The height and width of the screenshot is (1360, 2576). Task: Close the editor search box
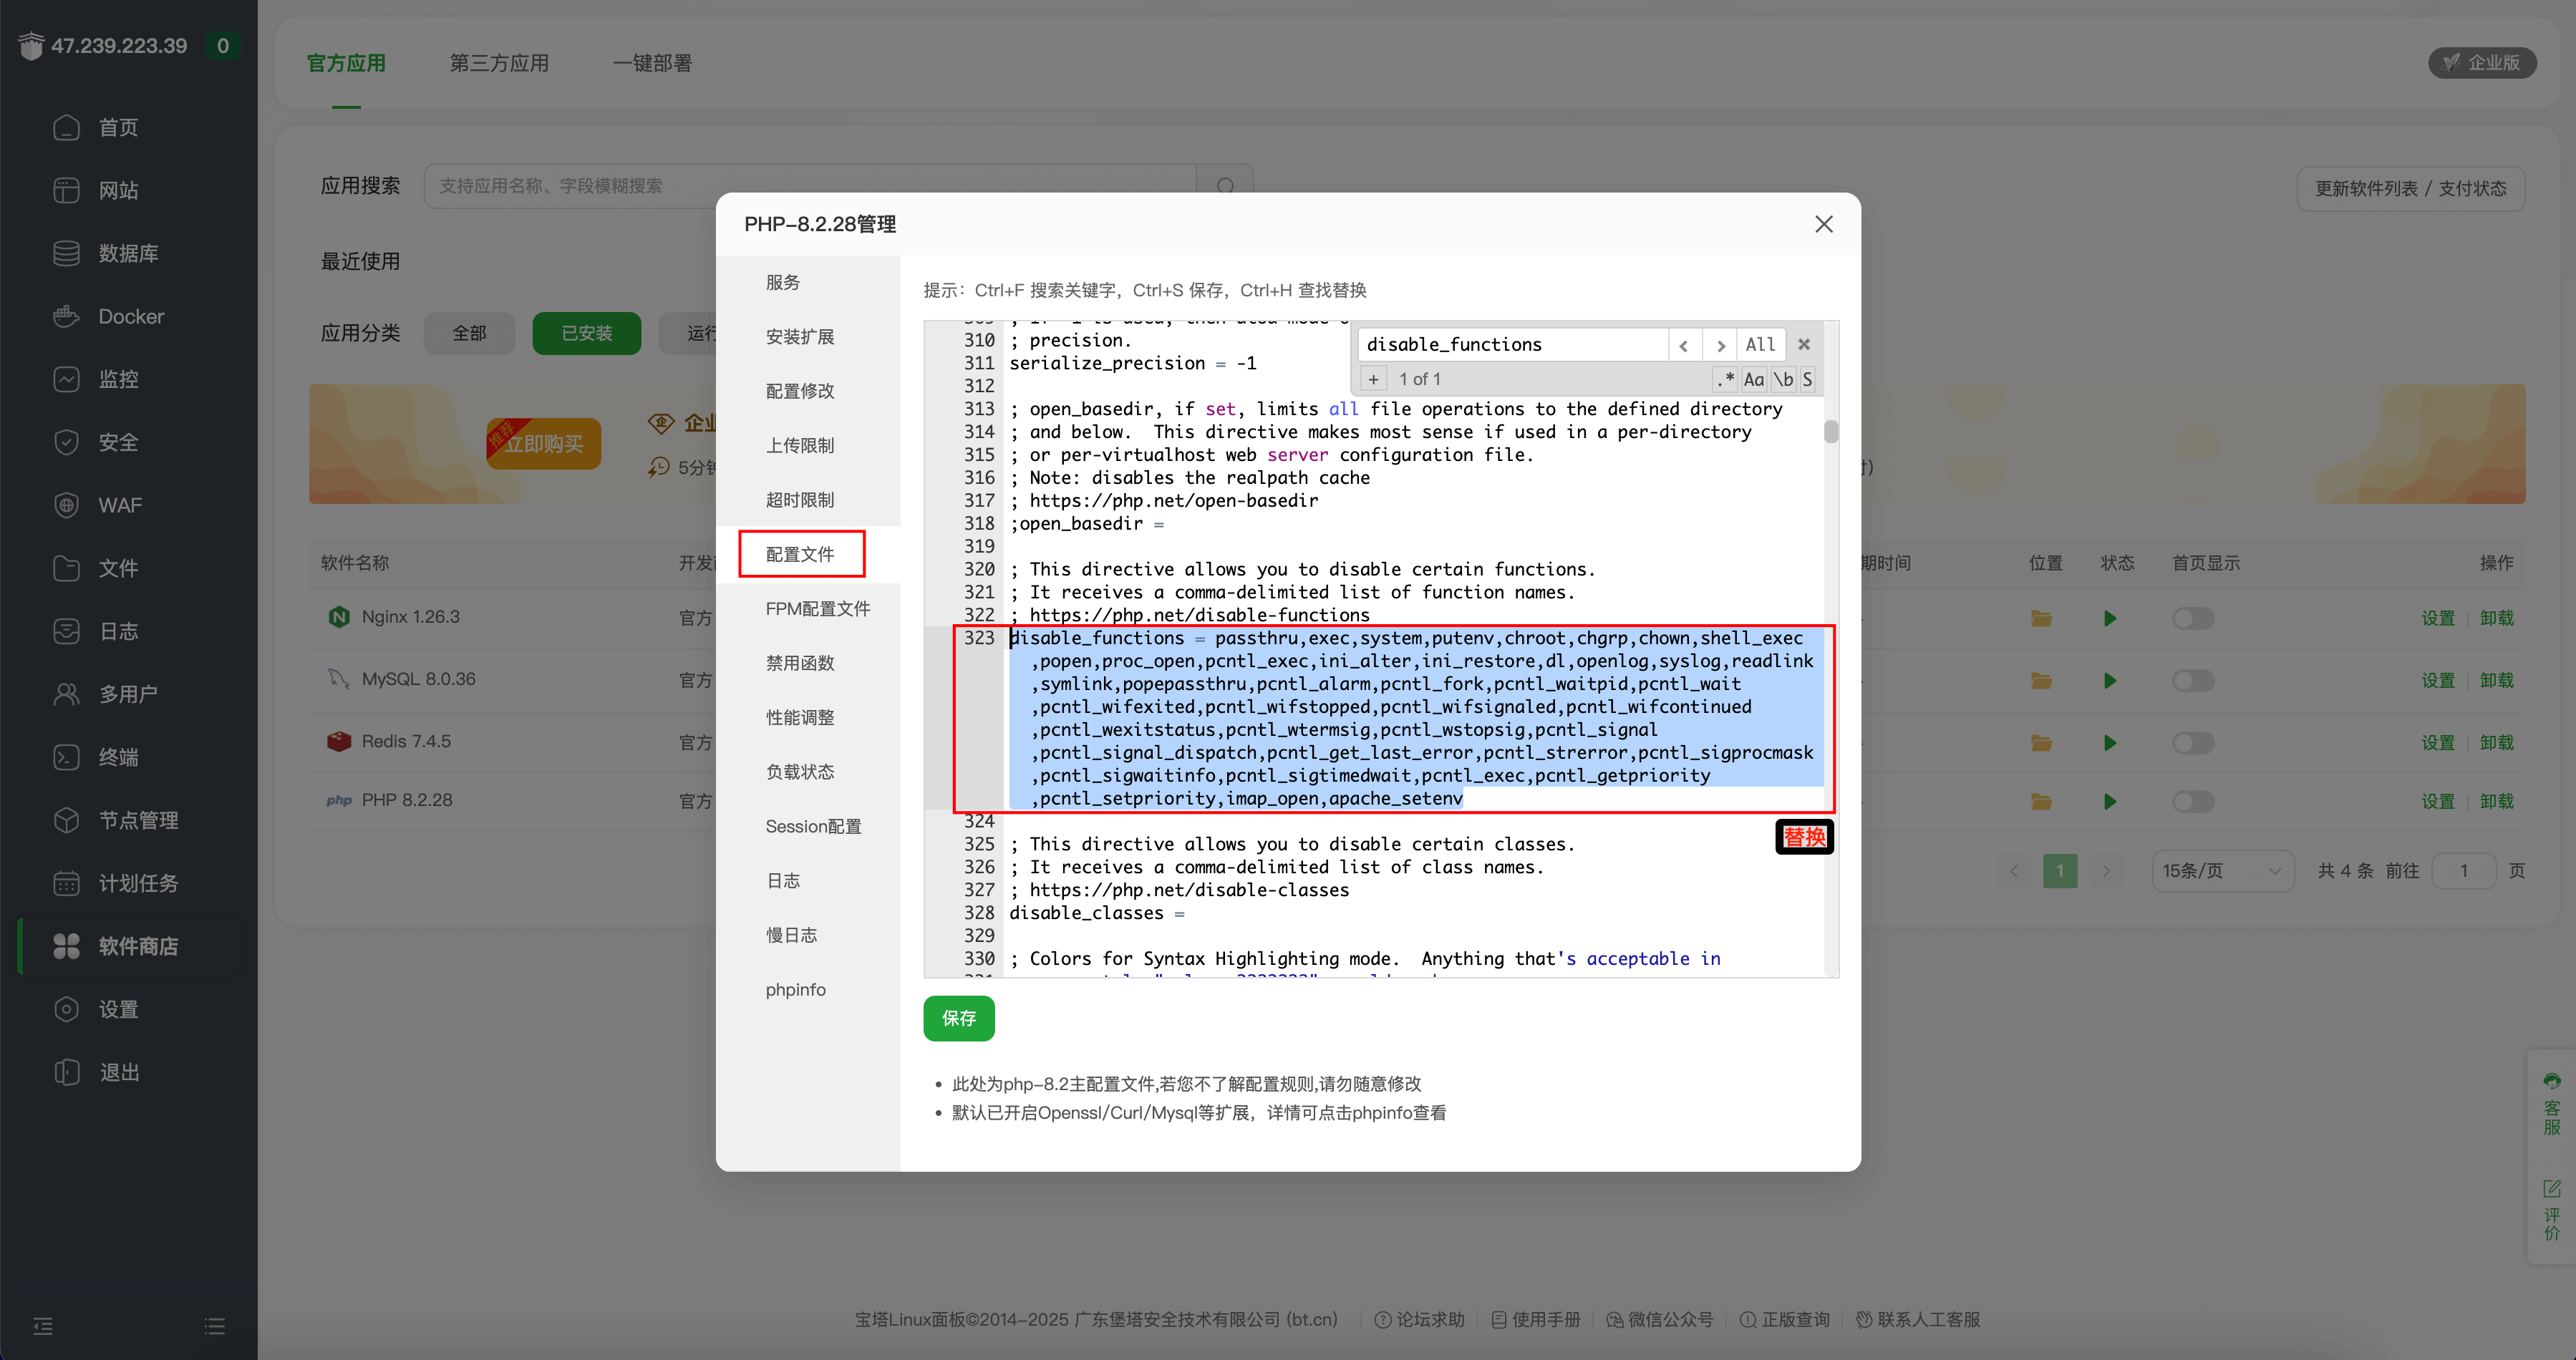(1804, 344)
